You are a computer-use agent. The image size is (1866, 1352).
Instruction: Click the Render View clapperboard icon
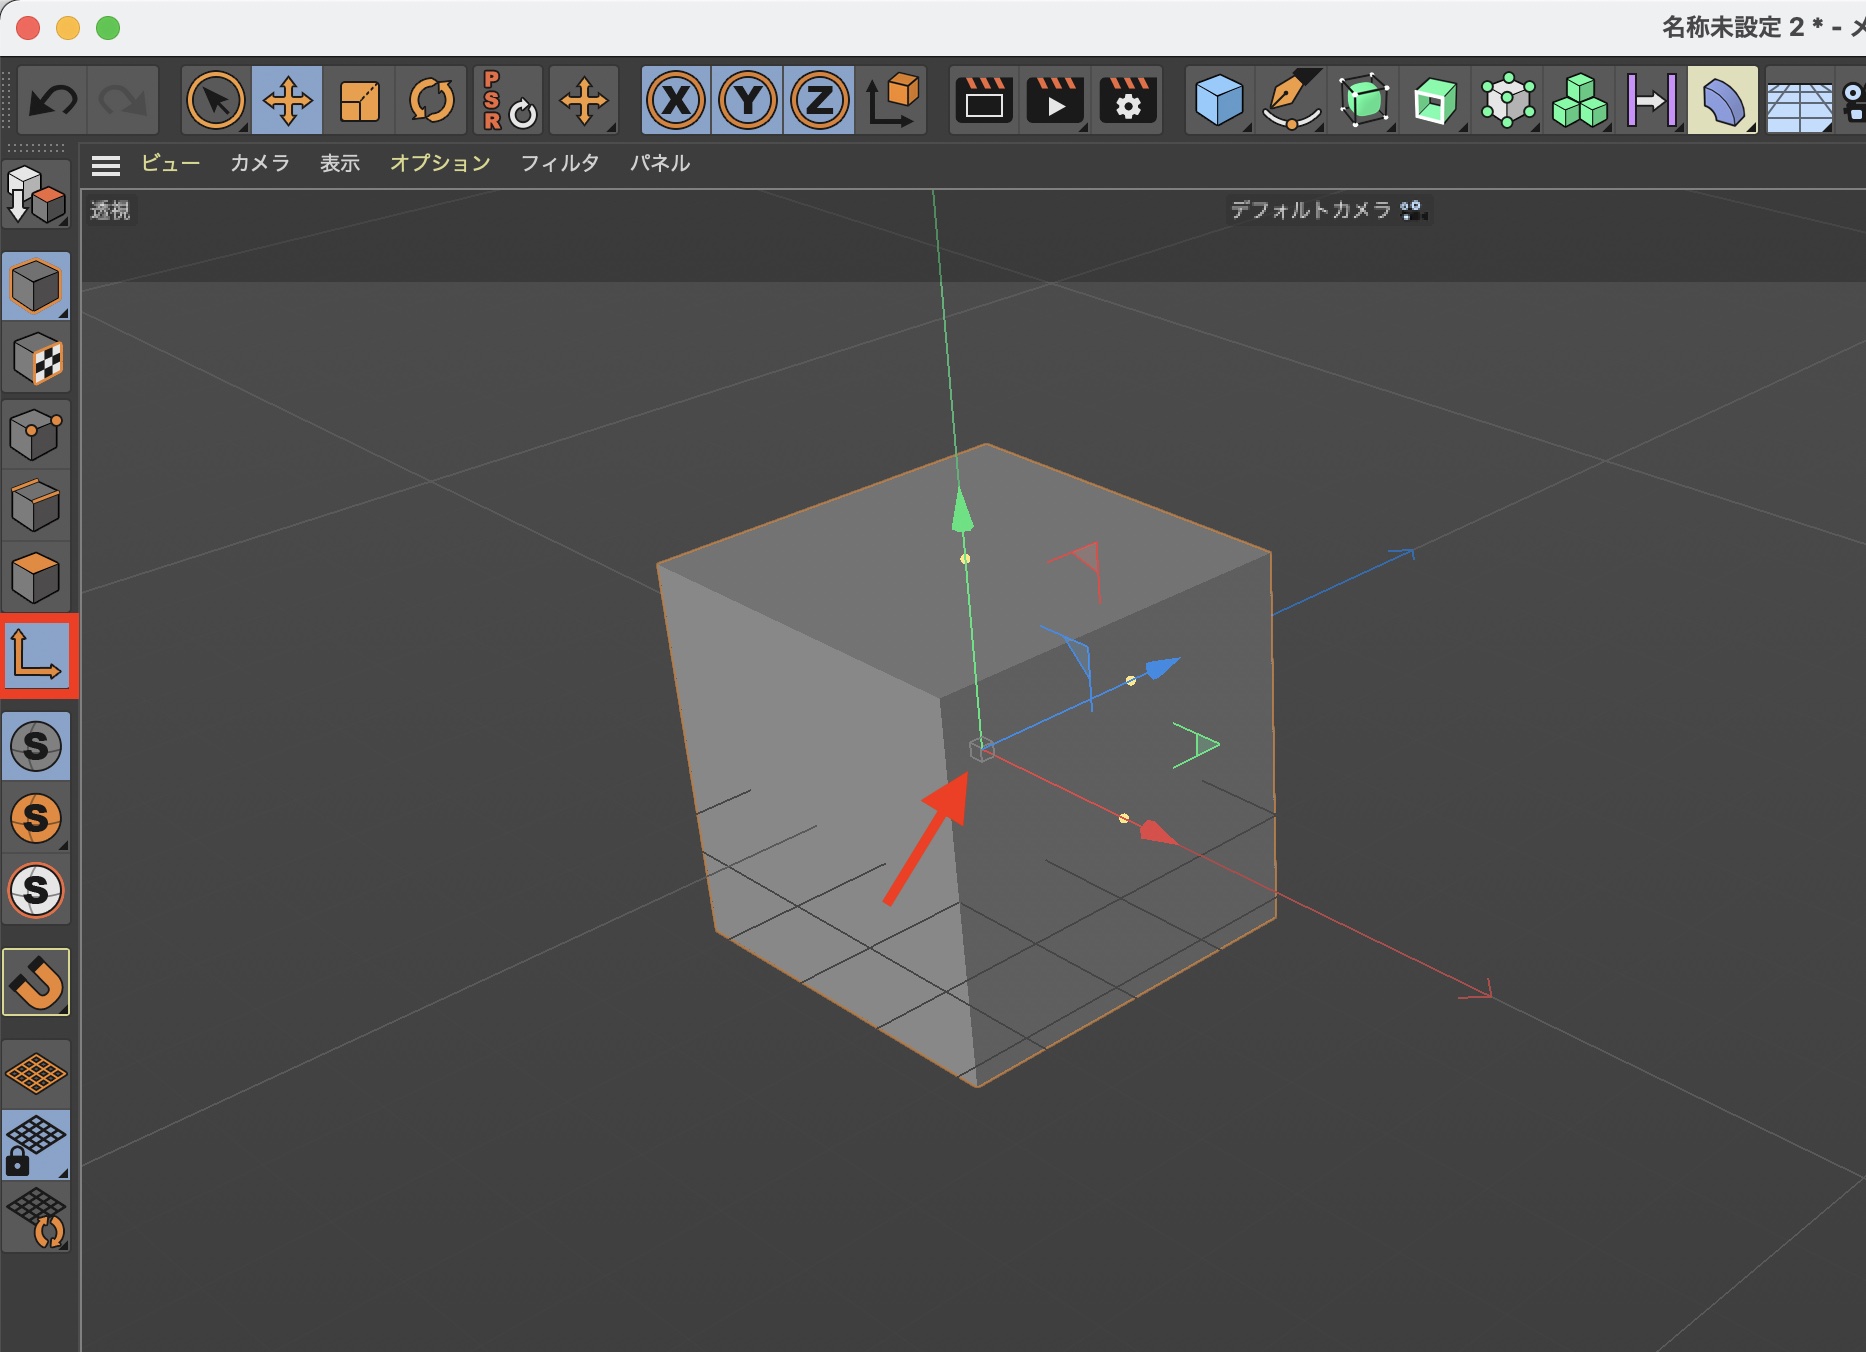pyautogui.click(x=984, y=101)
